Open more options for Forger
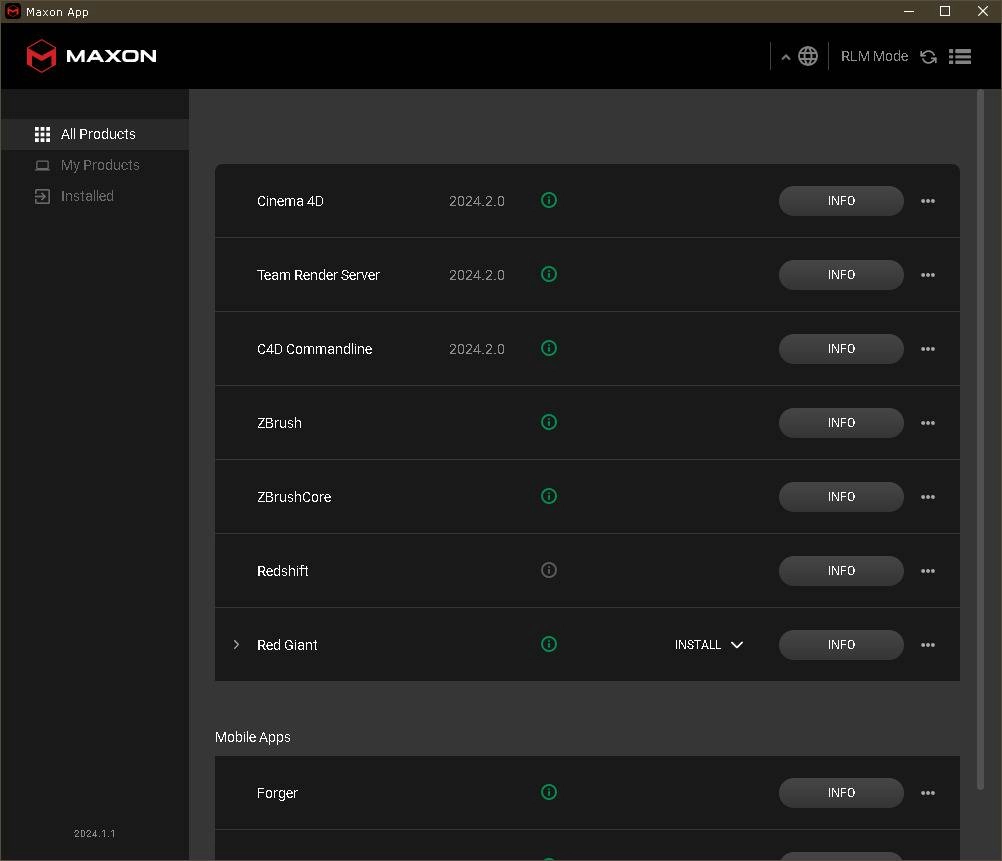This screenshot has width=1002, height=861. tap(928, 793)
